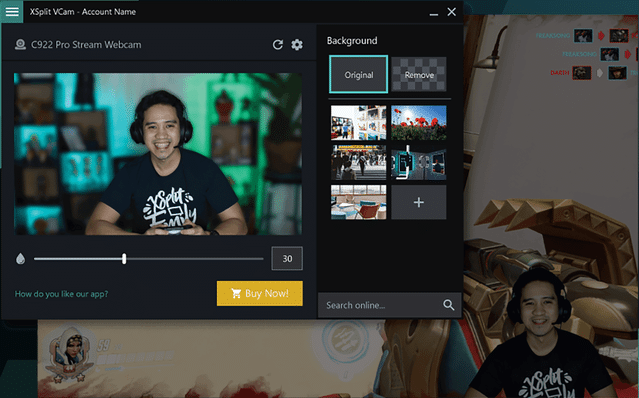Choose the red poppy field background
The image size is (639, 398).
click(x=419, y=123)
